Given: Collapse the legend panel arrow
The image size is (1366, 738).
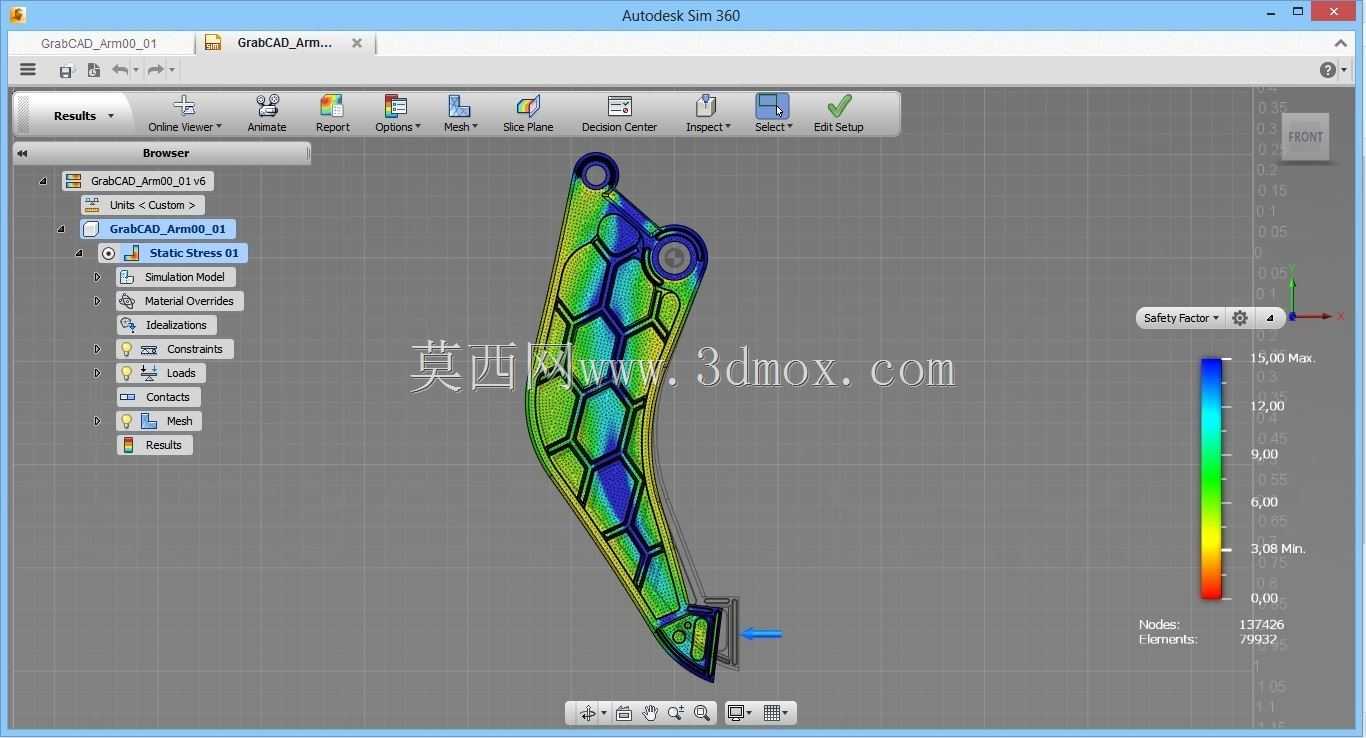Looking at the screenshot, I should pos(1269,318).
